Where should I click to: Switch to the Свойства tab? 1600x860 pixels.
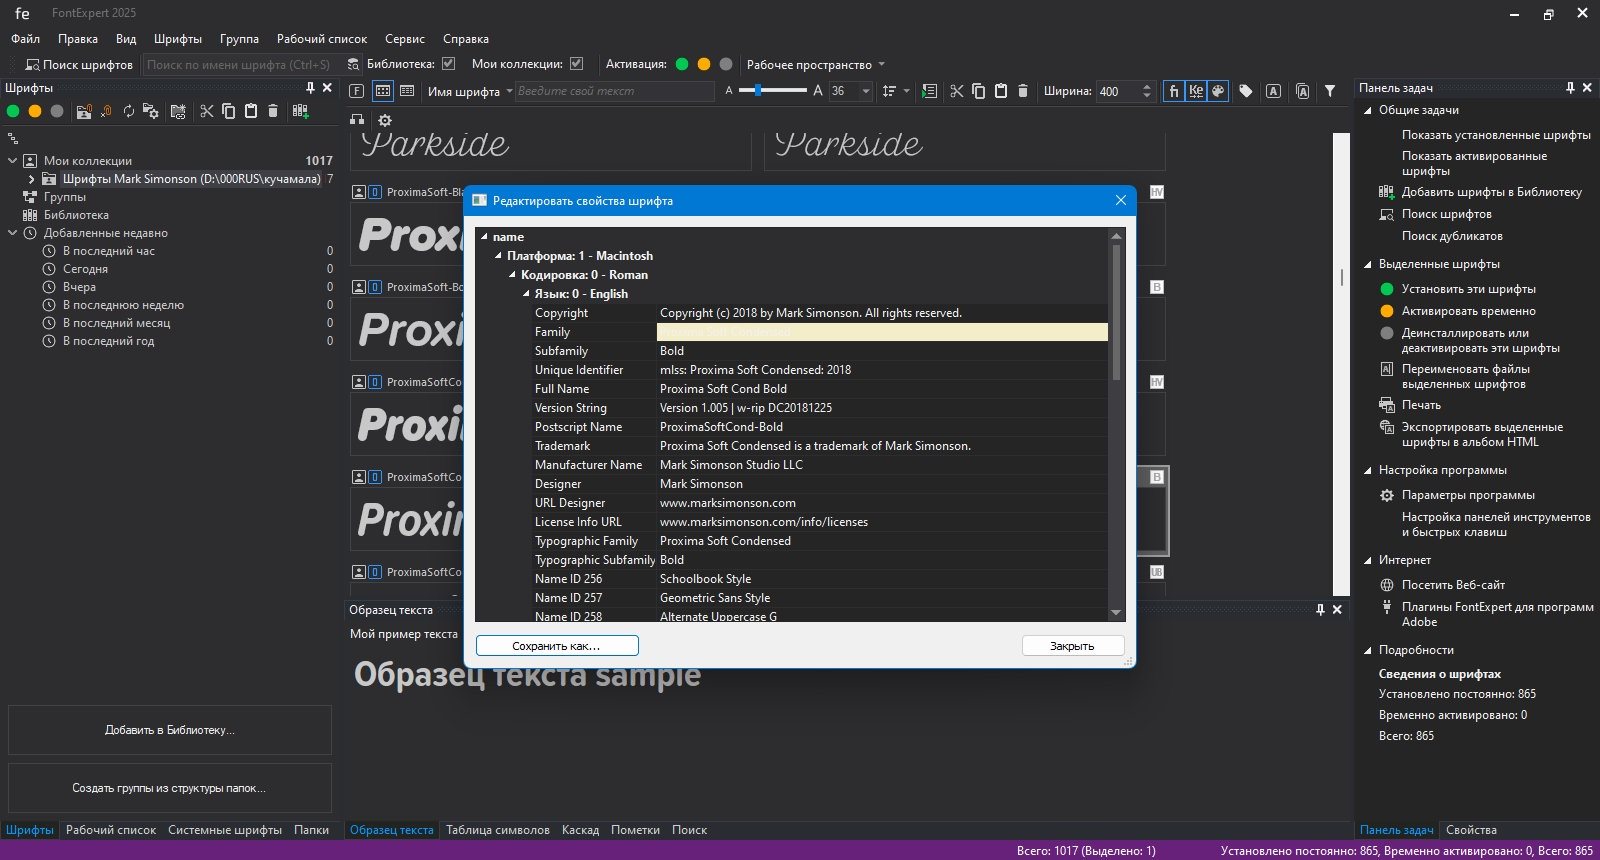pyautogui.click(x=1471, y=830)
